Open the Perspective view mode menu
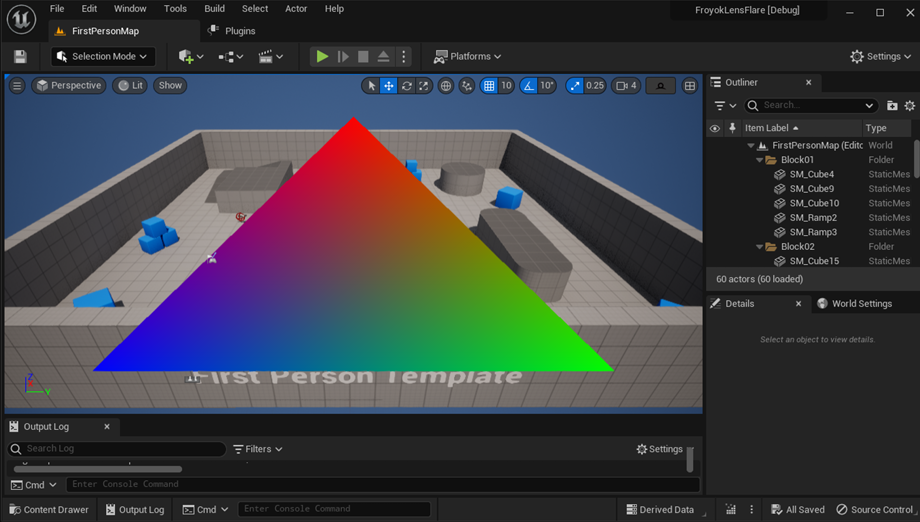The height and width of the screenshot is (522, 920). [69, 86]
